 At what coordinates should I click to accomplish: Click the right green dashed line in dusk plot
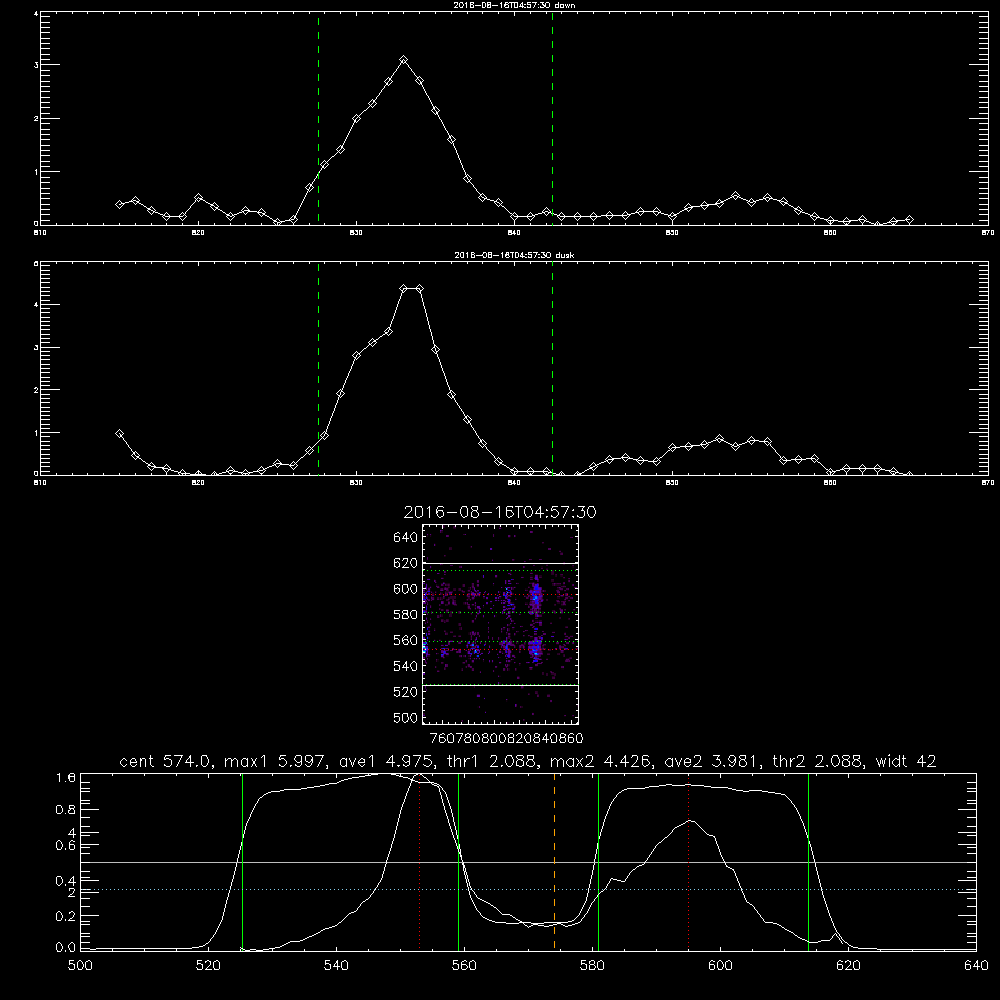tap(552, 368)
